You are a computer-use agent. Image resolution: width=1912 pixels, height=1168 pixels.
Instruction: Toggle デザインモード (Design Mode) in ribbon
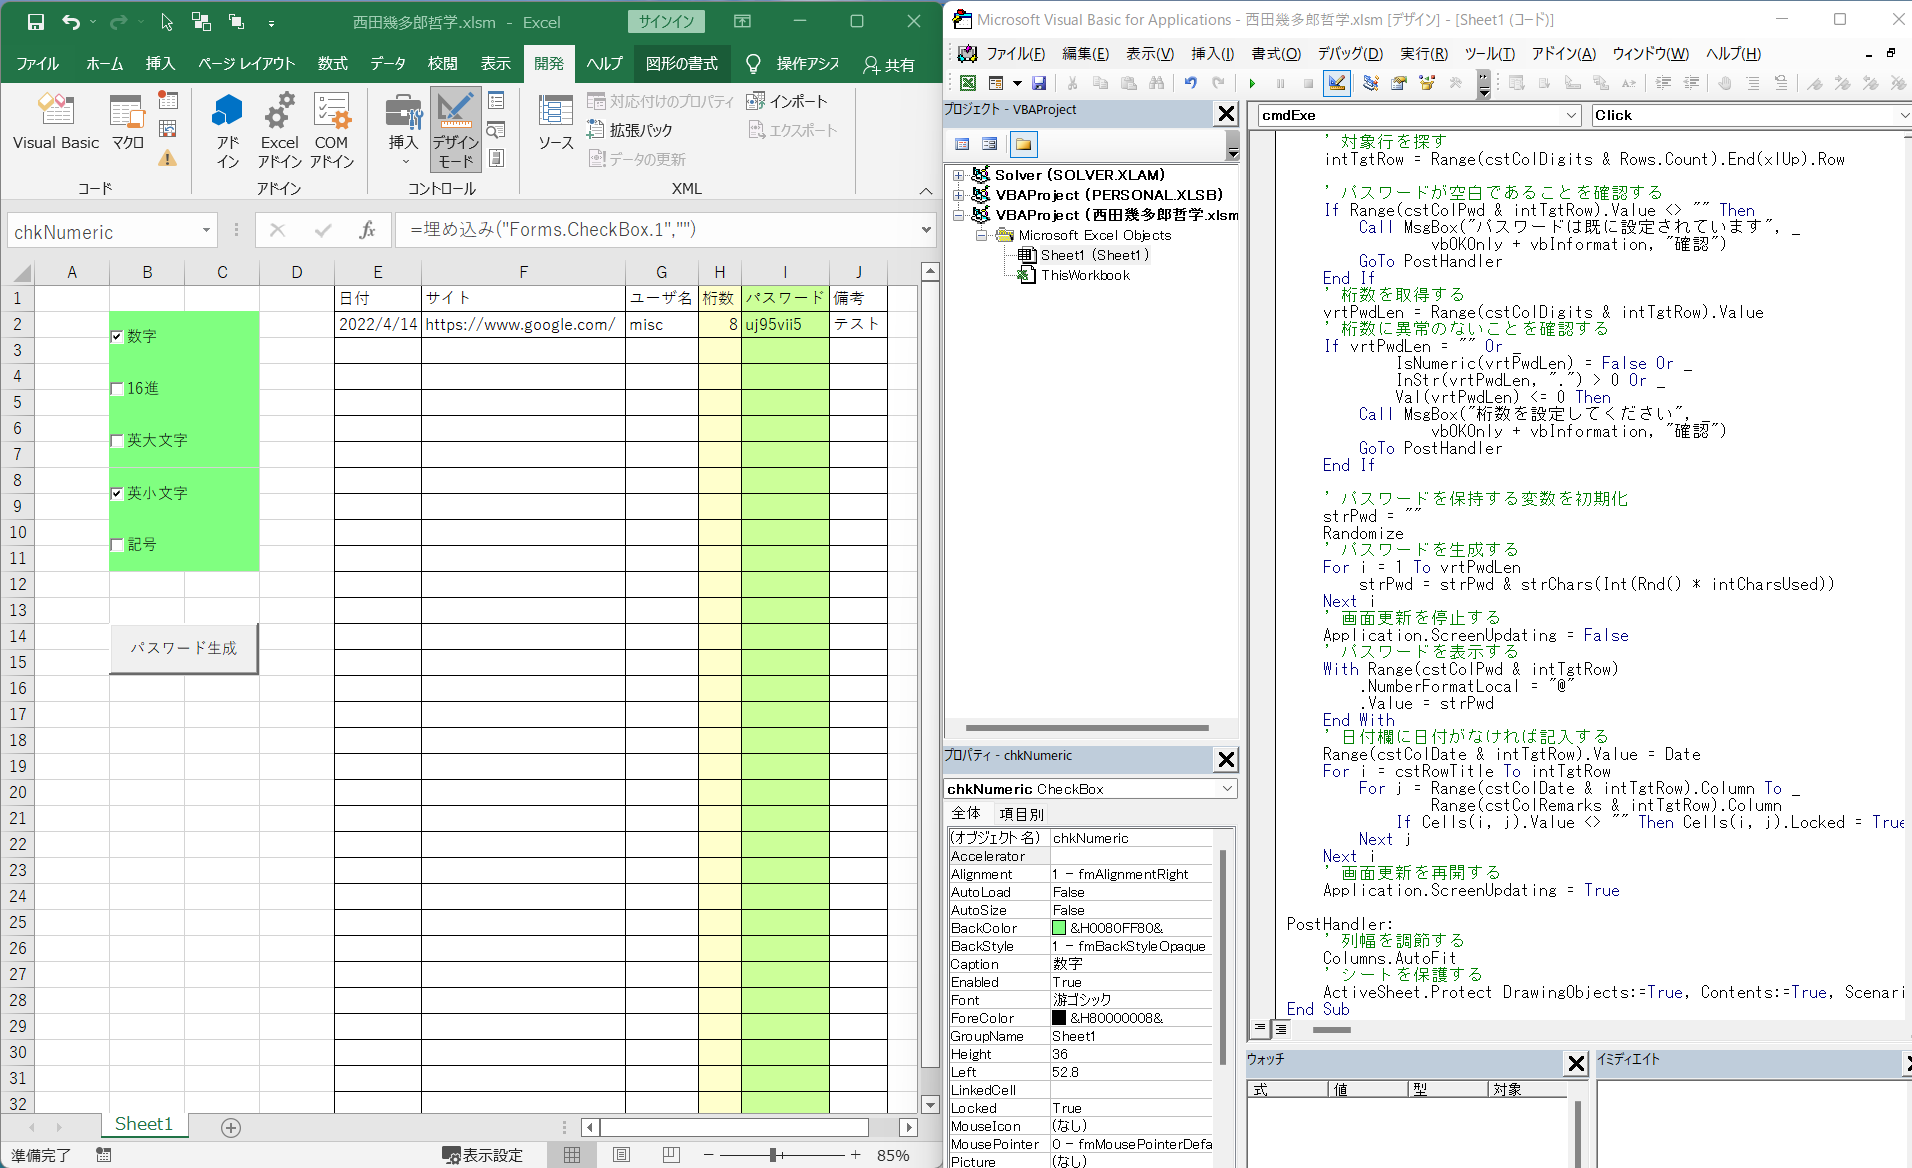coord(455,130)
